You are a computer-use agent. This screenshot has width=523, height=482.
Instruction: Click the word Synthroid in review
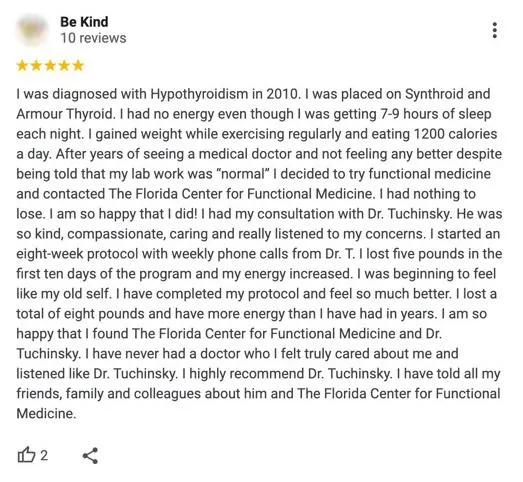(x=434, y=94)
